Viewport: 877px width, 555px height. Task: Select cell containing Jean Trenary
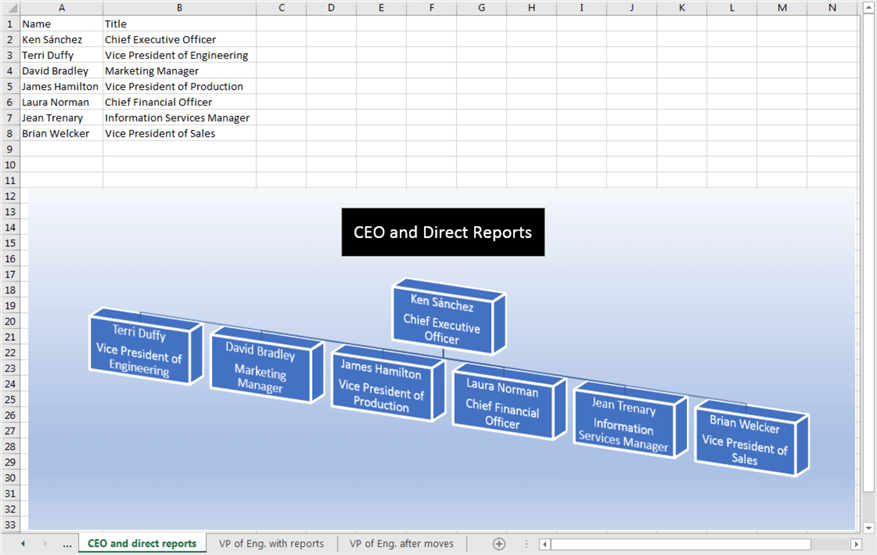click(x=62, y=118)
